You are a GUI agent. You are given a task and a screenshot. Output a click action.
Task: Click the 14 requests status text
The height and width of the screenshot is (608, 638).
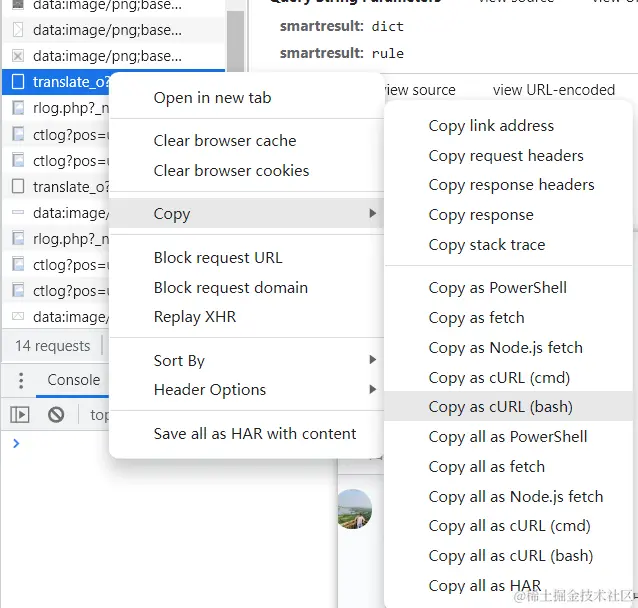(x=52, y=346)
